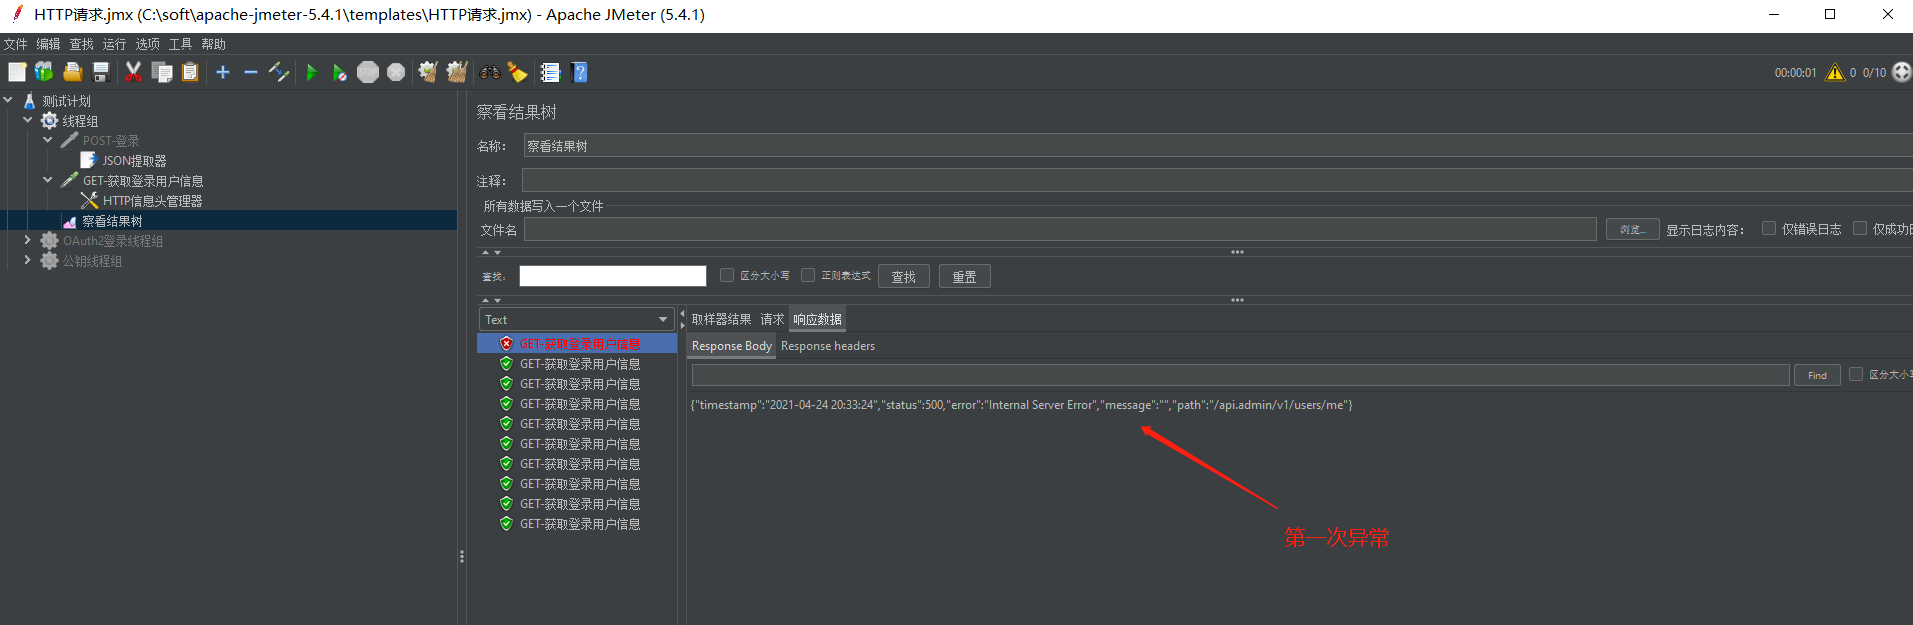Click the 查找 search button

point(903,276)
